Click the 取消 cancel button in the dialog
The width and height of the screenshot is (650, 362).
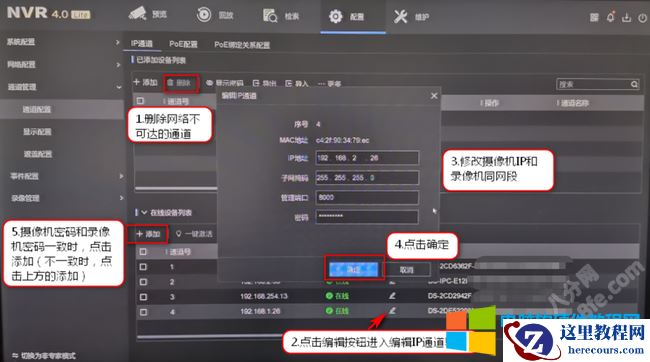[407, 270]
